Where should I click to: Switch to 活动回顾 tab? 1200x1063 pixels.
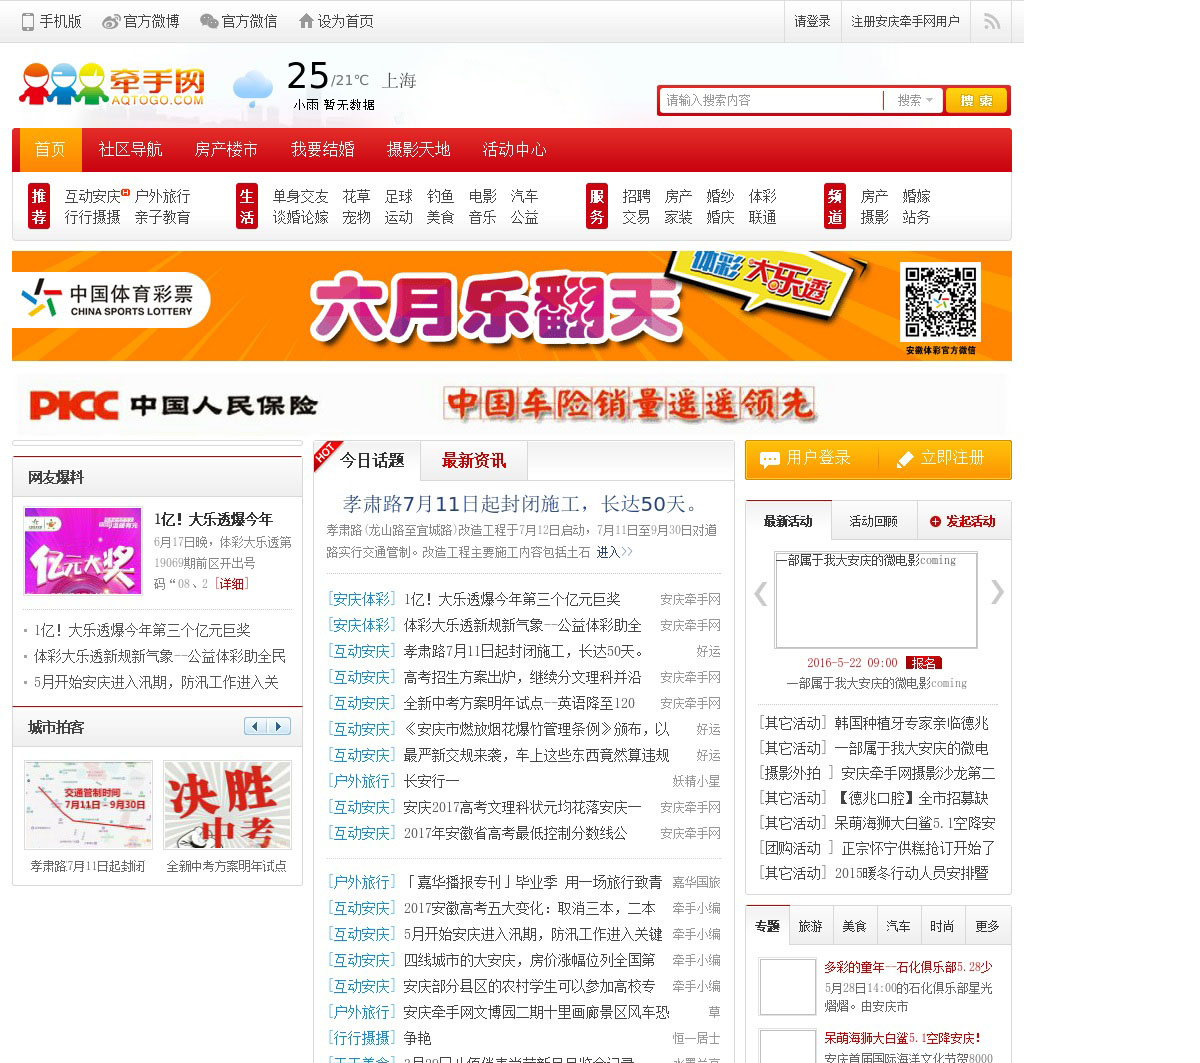pyautogui.click(x=873, y=521)
